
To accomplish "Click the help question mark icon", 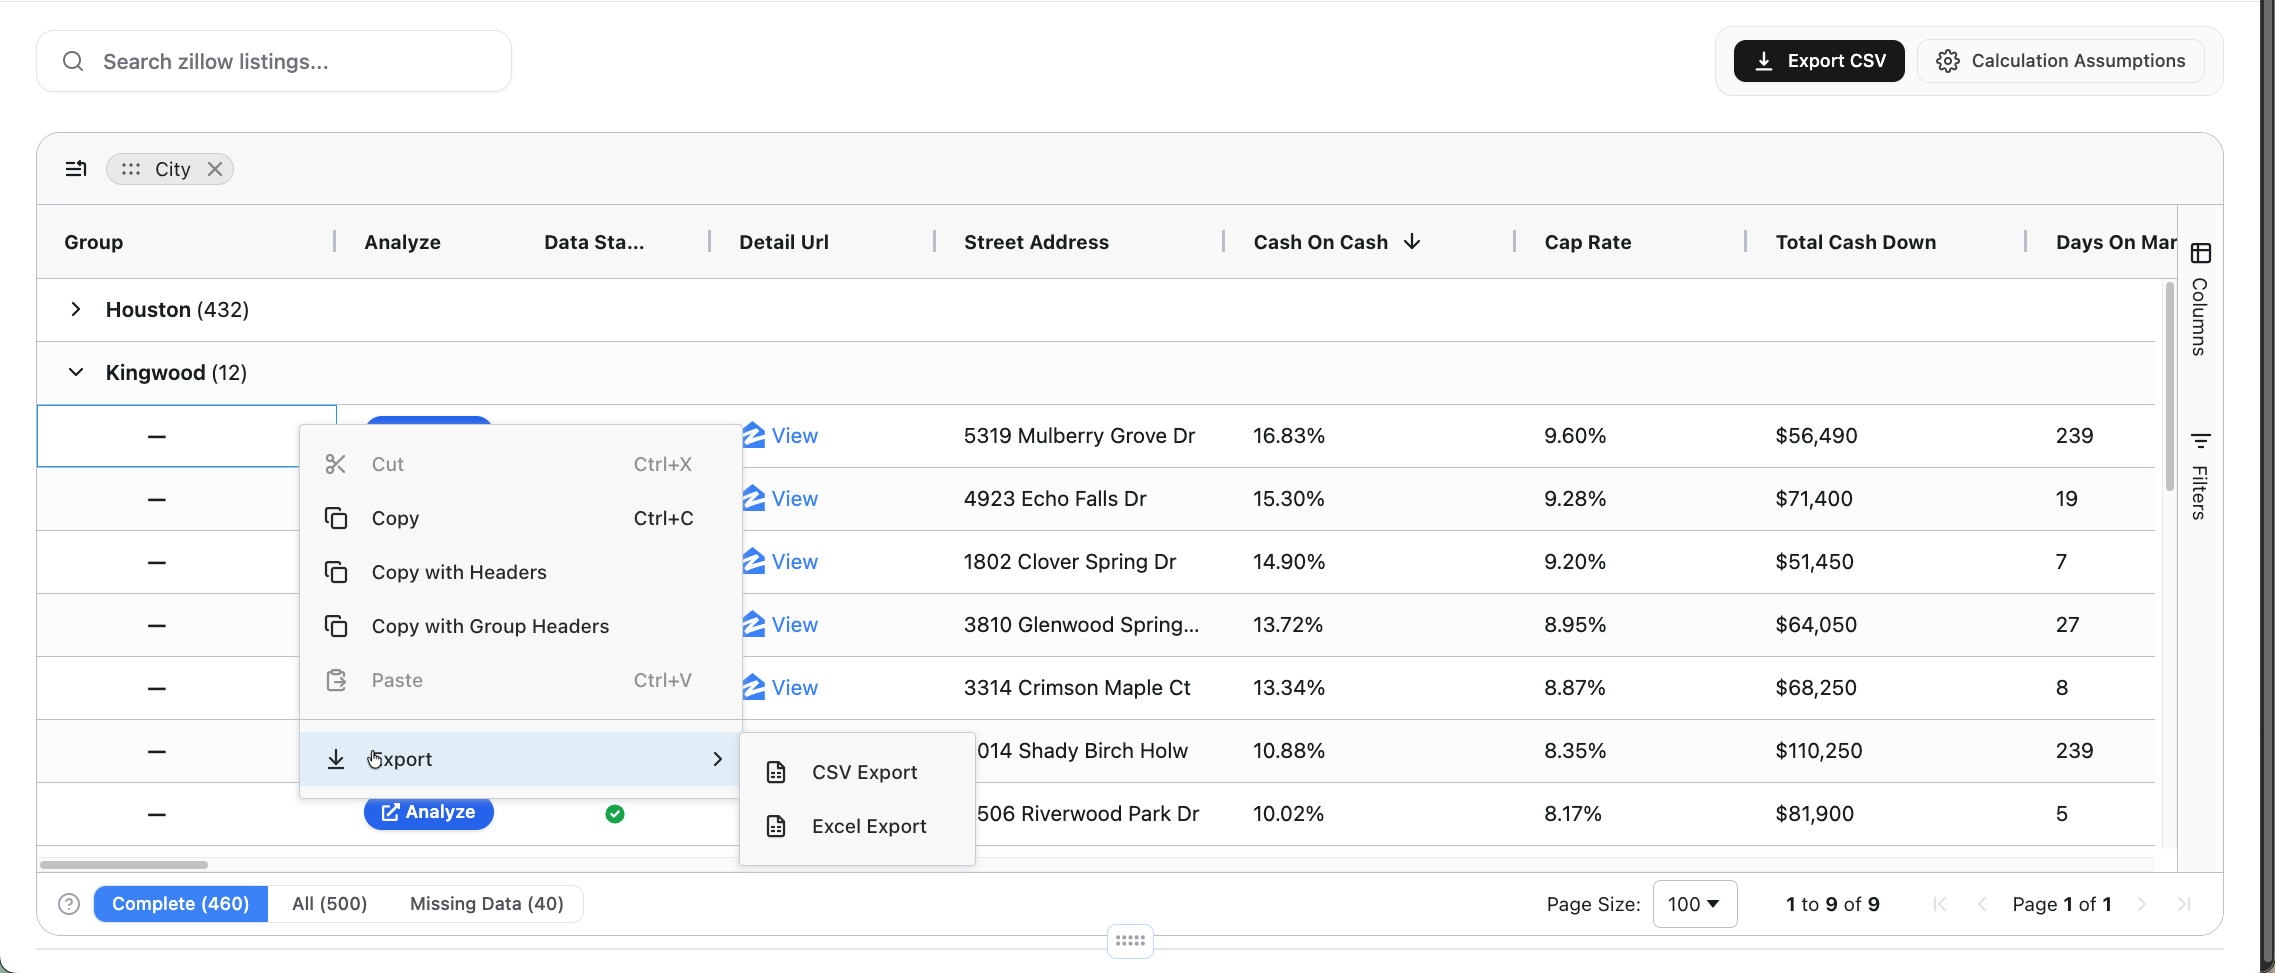I will pyautogui.click(x=69, y=904).
